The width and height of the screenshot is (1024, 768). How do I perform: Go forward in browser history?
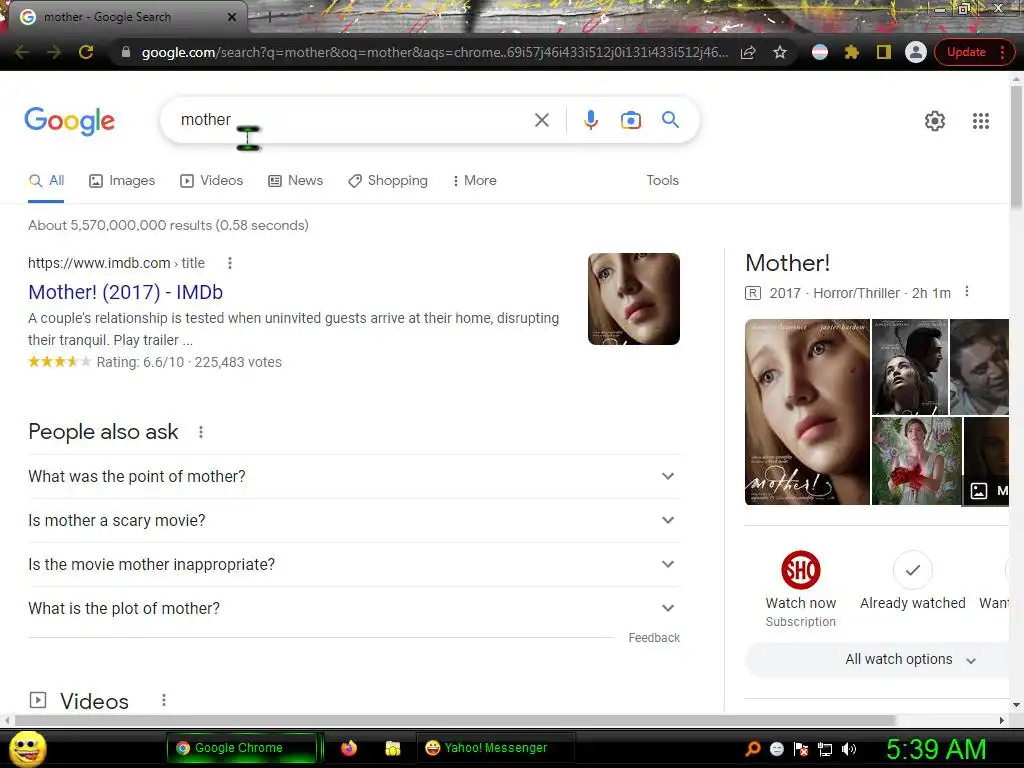pos(54,52)
